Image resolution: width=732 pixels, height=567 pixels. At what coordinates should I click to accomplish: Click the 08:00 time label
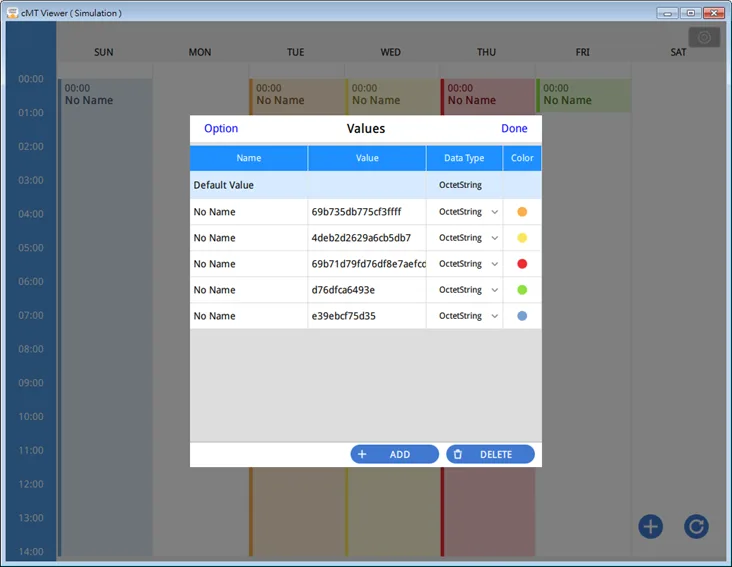(x=31, y=349)
